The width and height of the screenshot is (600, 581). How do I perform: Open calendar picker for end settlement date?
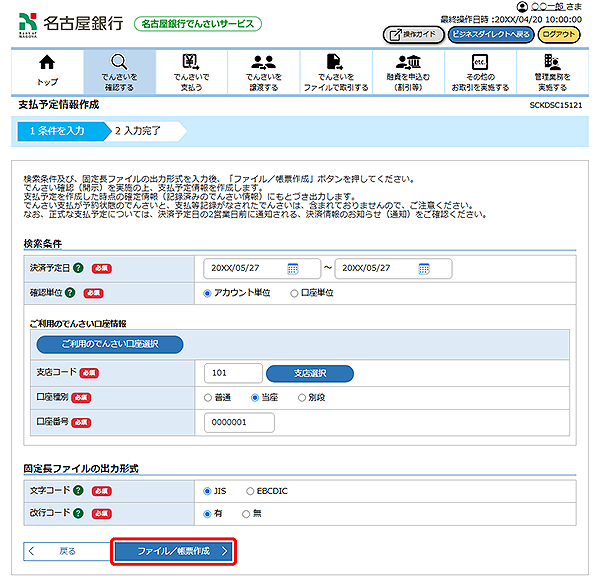pos(423,269)
